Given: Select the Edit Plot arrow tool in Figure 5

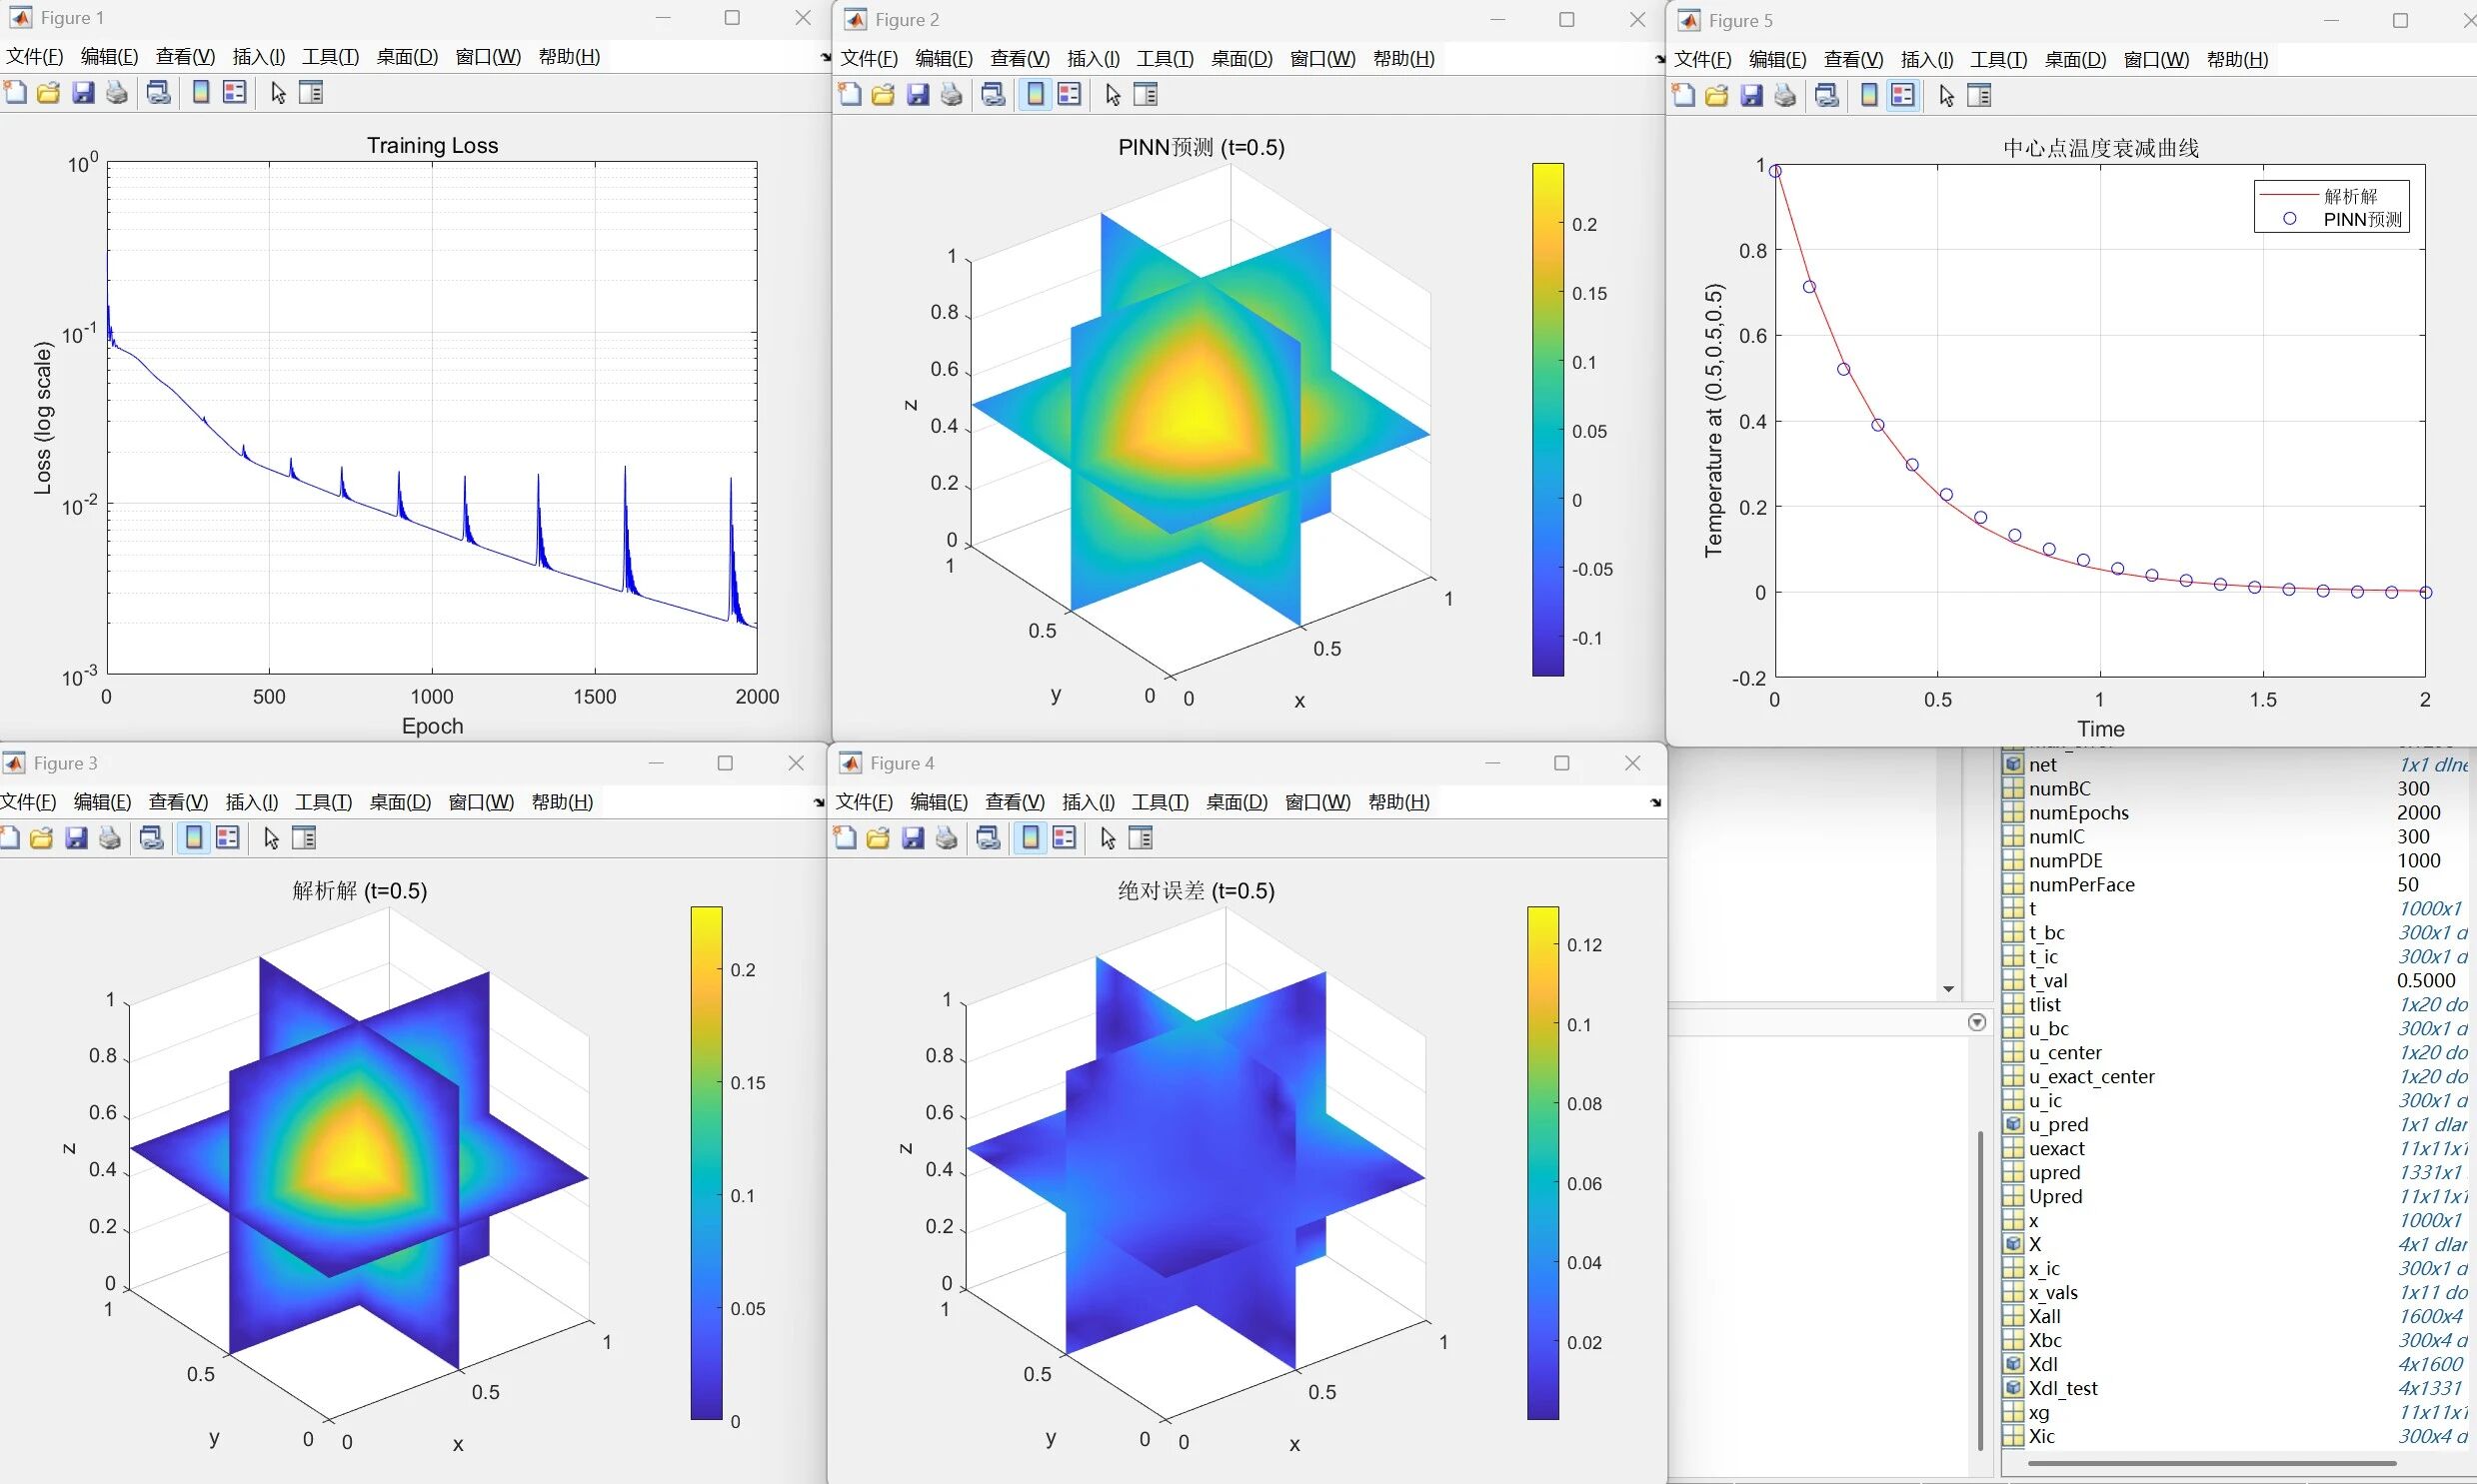Looking at the screenshot, I should click(1945, 95).
